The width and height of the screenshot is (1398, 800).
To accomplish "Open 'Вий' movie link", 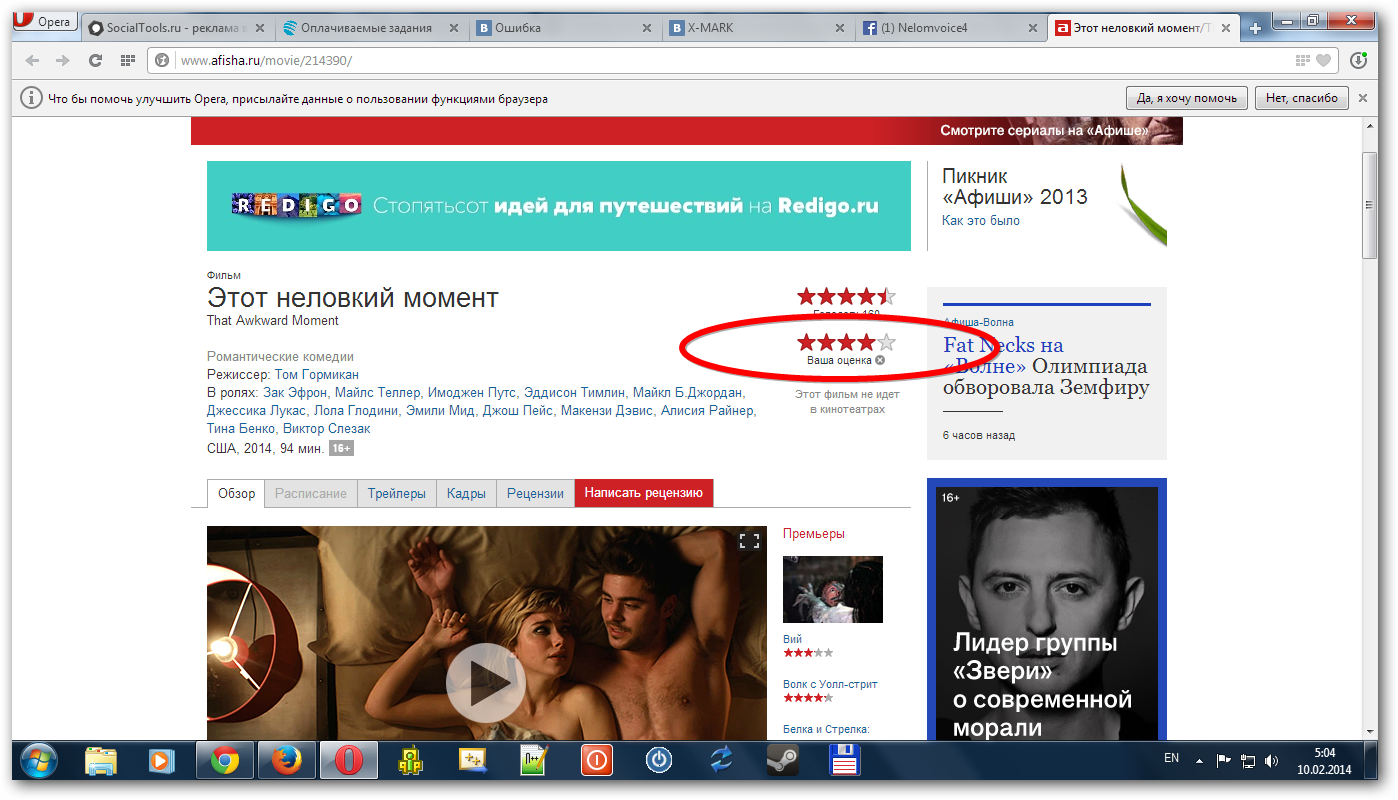I will point(792,639).
